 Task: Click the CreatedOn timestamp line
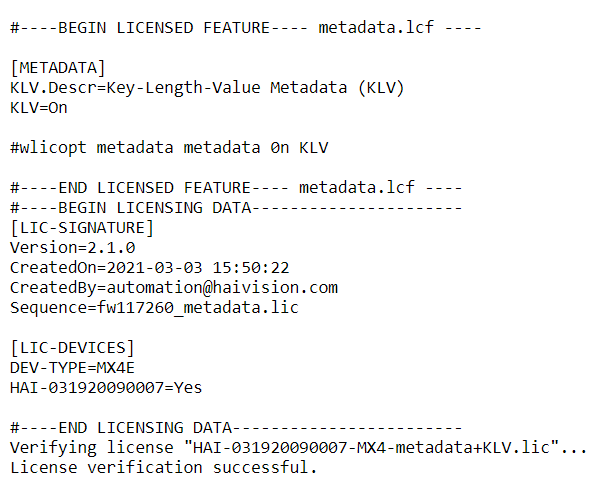(x=150, y=268)
